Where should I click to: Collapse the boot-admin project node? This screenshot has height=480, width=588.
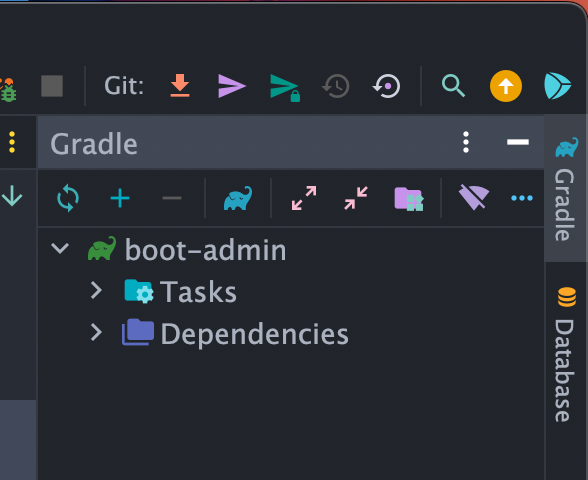coord(60,248)
